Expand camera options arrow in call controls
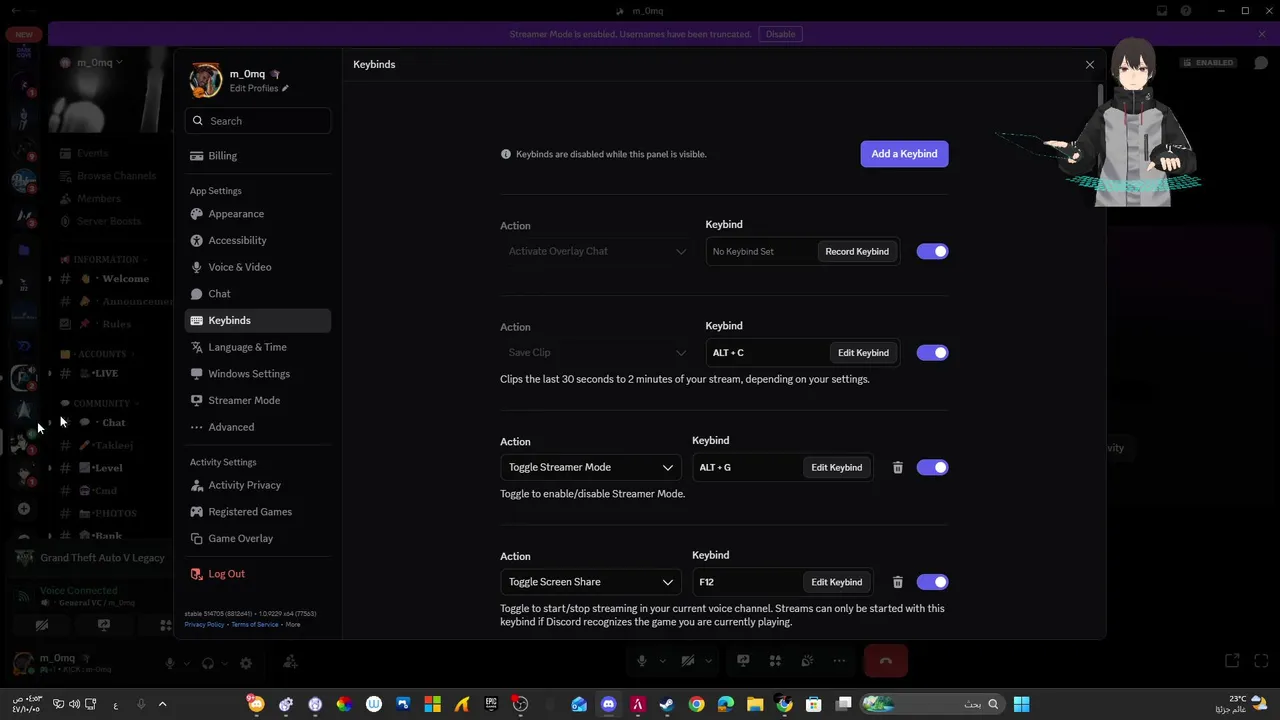 point(709,661)
